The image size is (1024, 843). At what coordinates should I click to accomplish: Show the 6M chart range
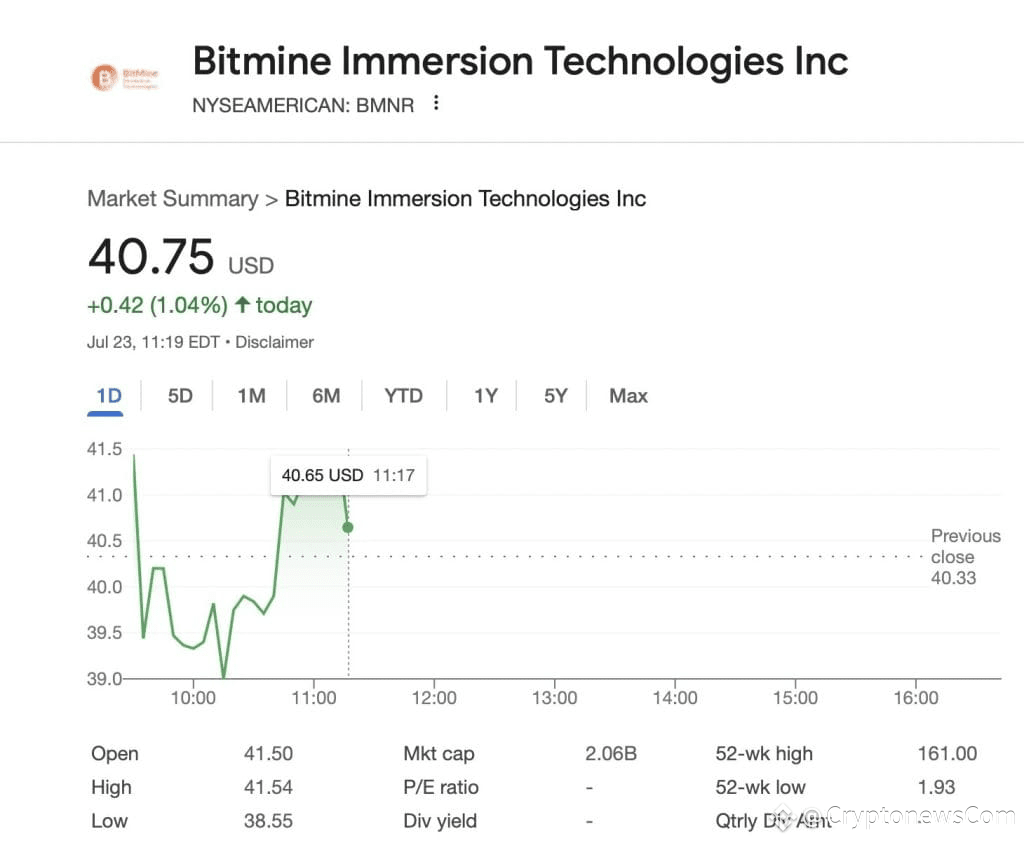326,396
